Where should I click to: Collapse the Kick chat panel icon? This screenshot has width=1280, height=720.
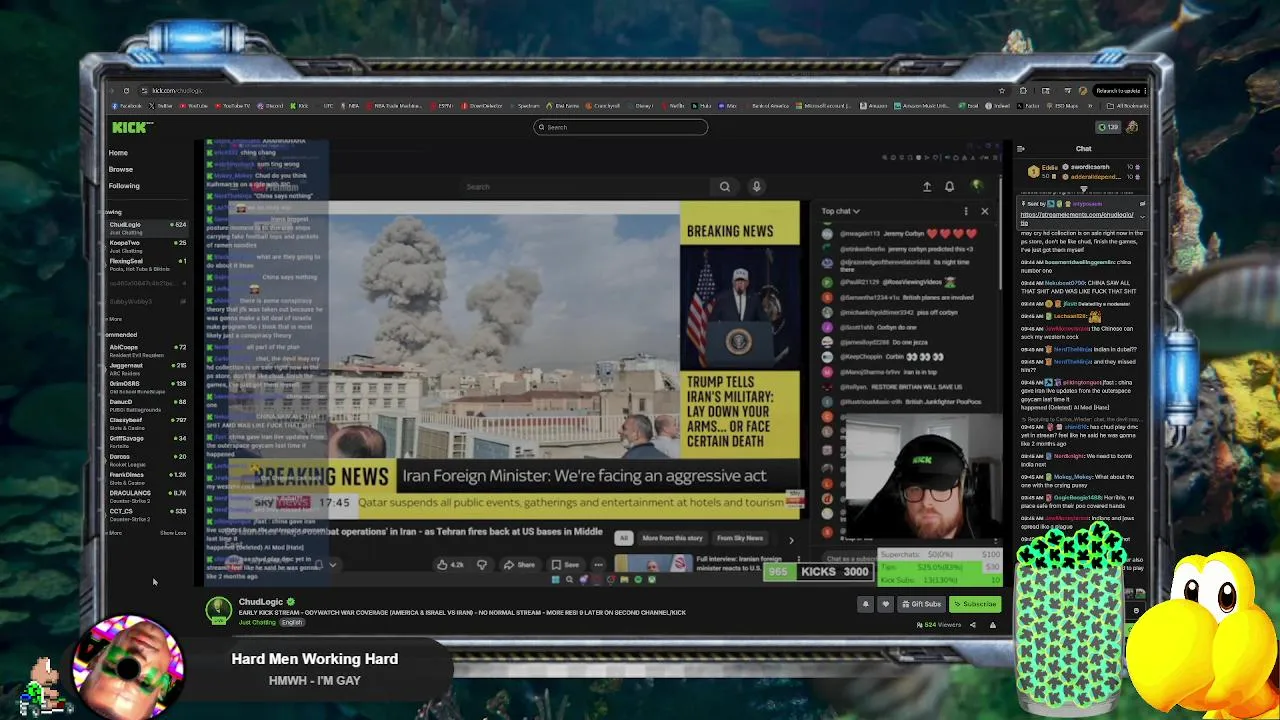(1020, 149)
